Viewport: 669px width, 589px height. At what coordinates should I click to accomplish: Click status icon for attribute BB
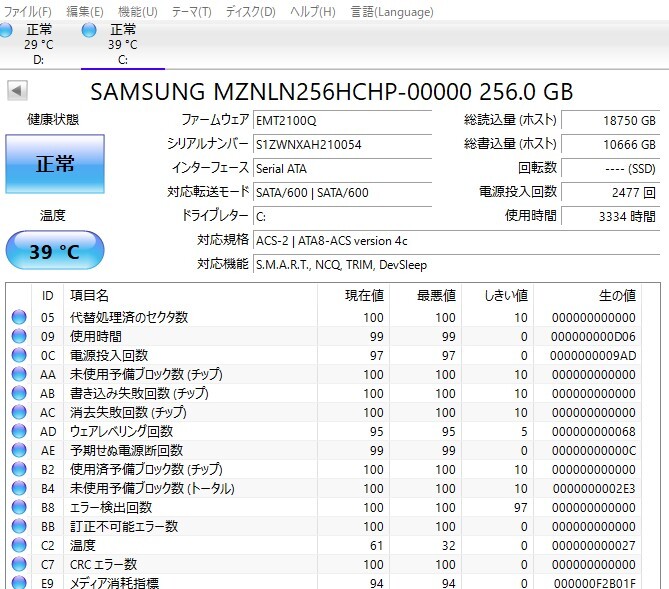[x=19, y=526]
